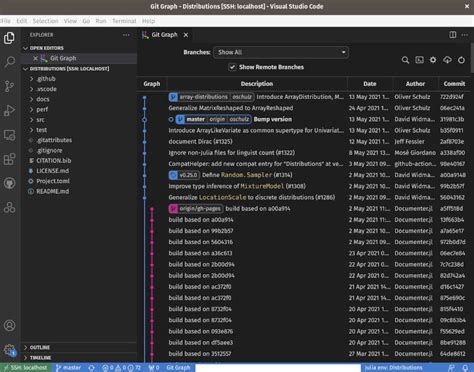Open Extensions view in activity bar

(9, 159)
